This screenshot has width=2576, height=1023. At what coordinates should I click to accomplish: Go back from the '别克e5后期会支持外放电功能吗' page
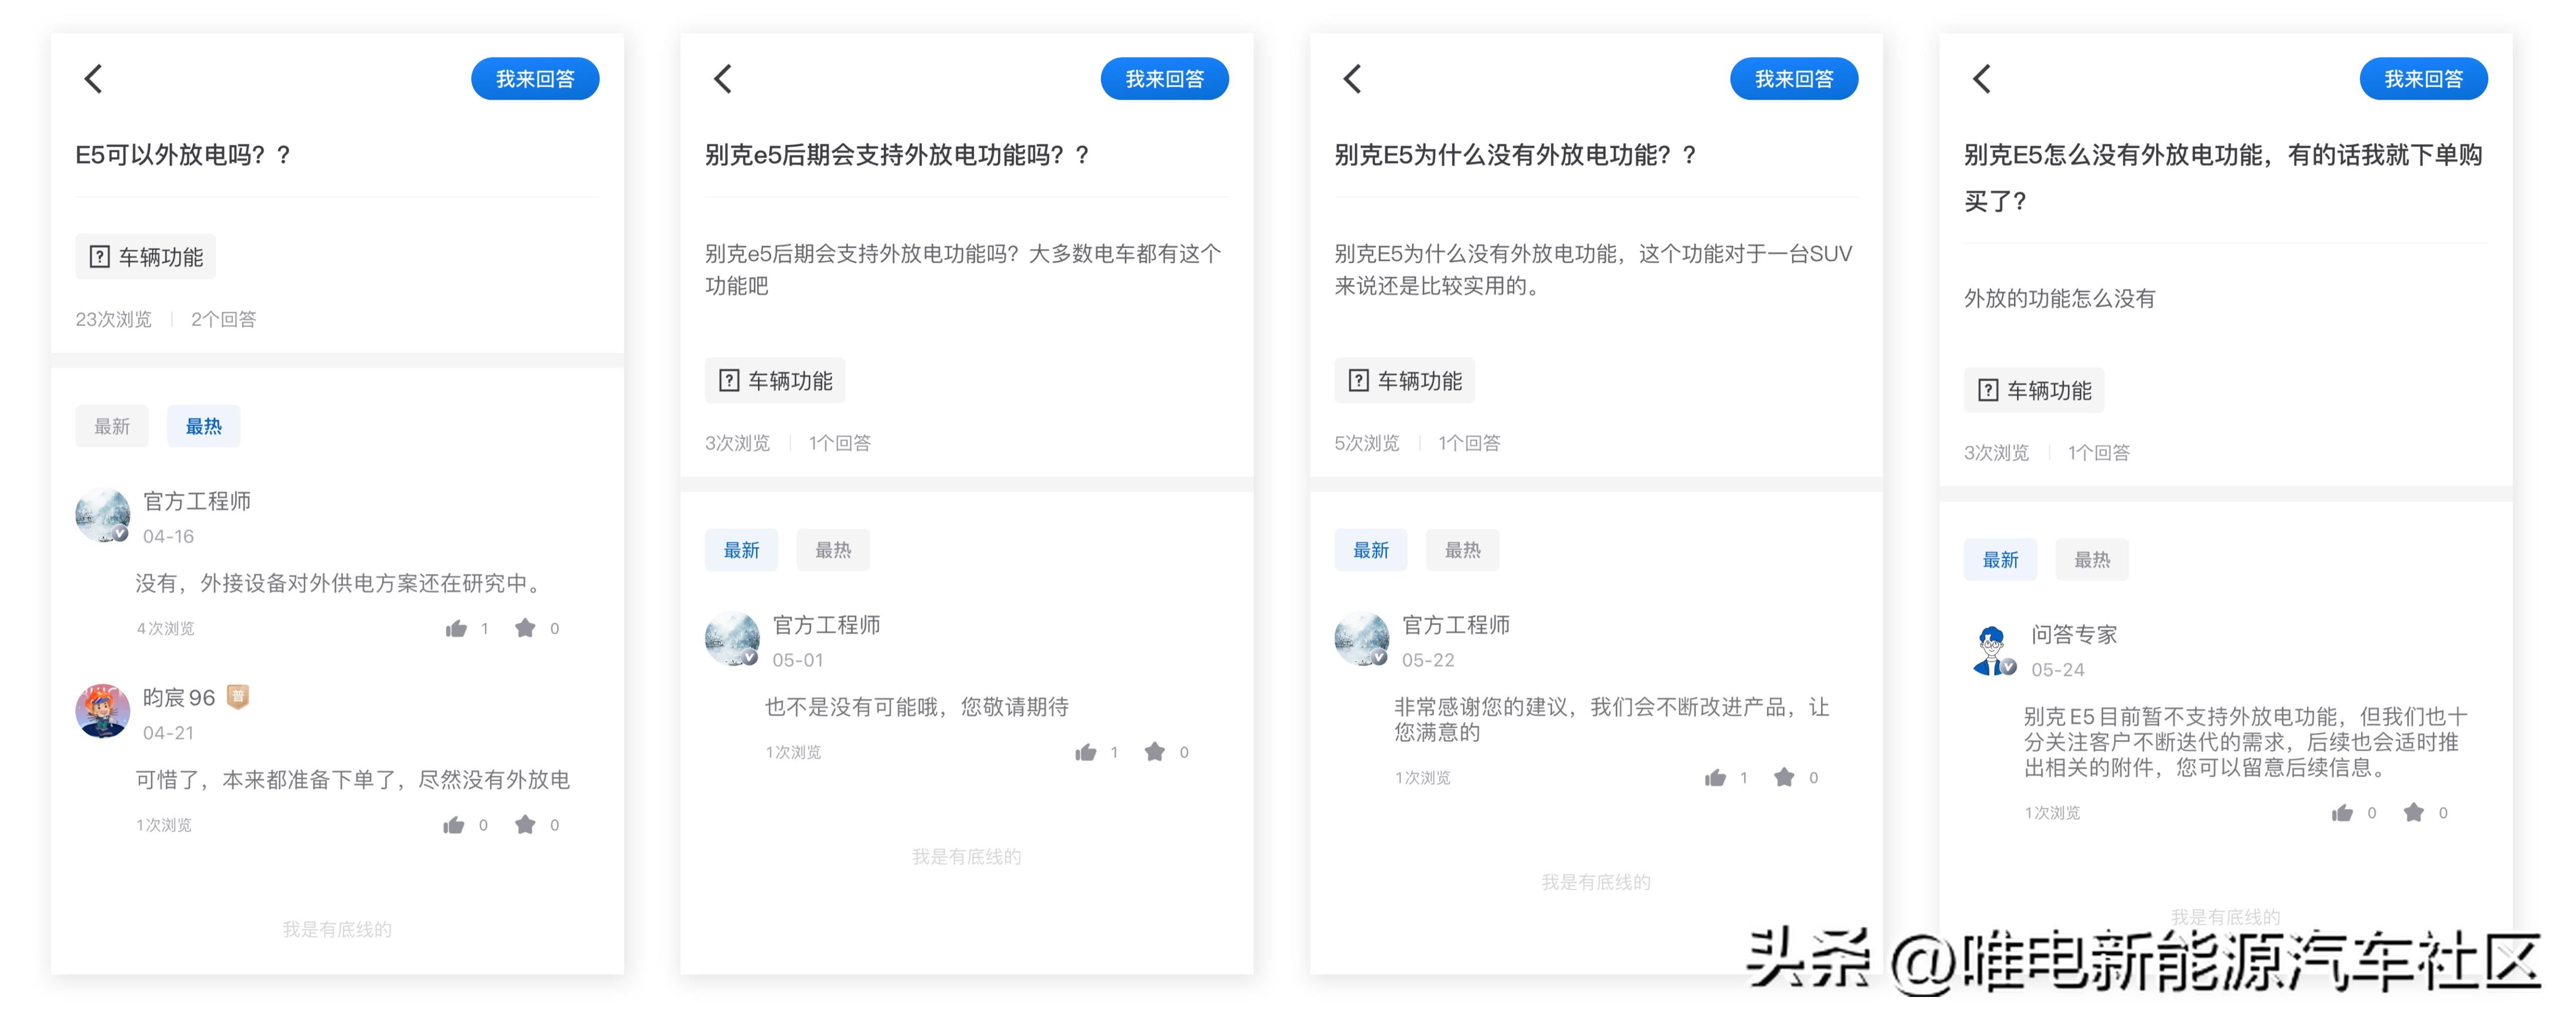click(723, 79)
